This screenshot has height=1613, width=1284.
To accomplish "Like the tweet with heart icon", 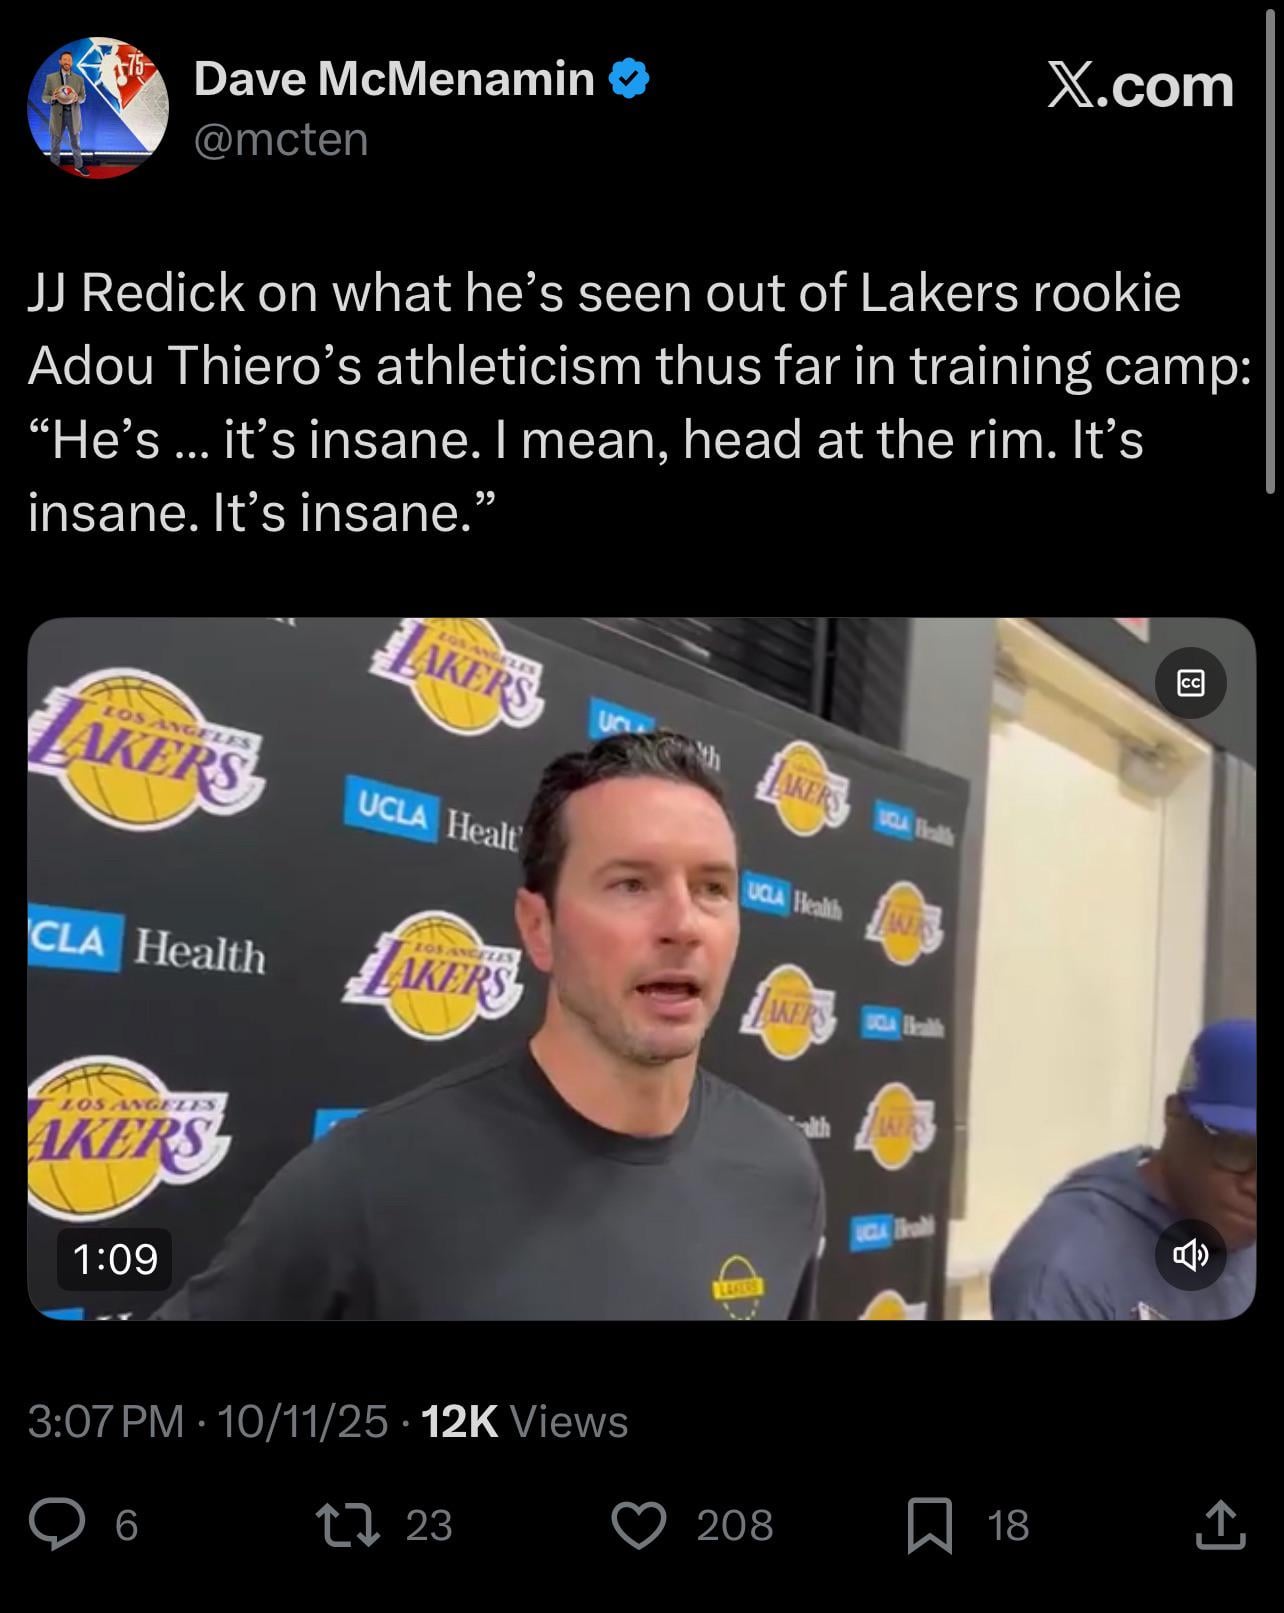I will (638, 1525).
